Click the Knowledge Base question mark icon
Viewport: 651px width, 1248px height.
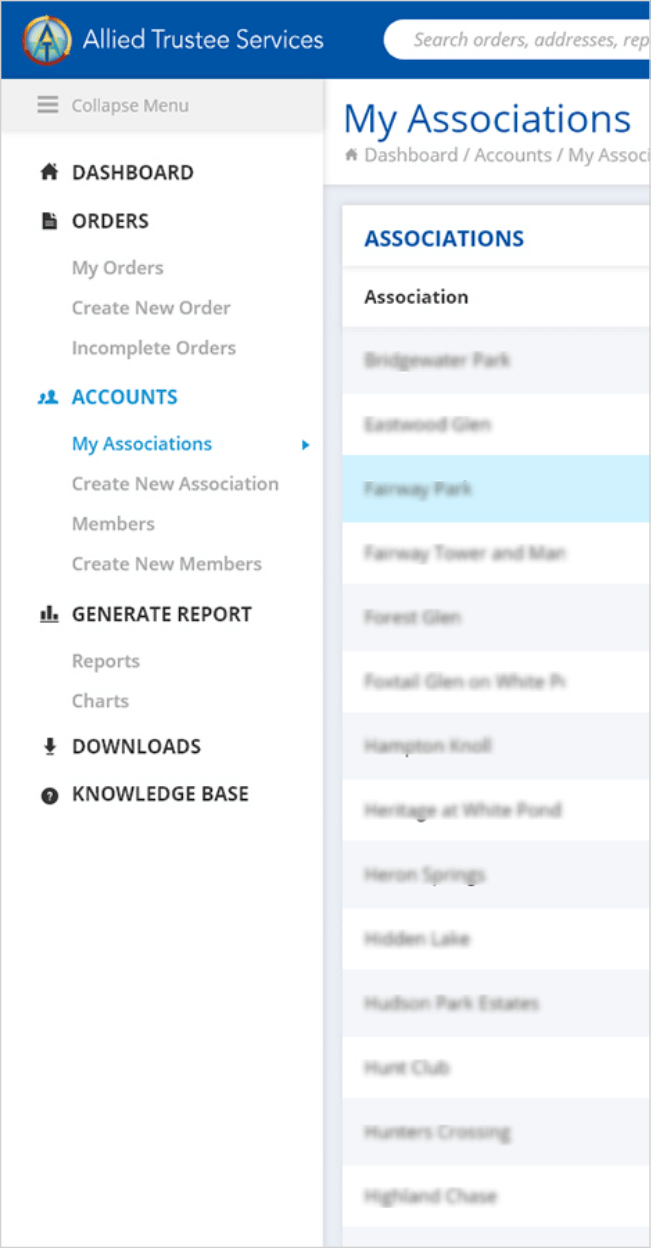[x=49, y=795]
